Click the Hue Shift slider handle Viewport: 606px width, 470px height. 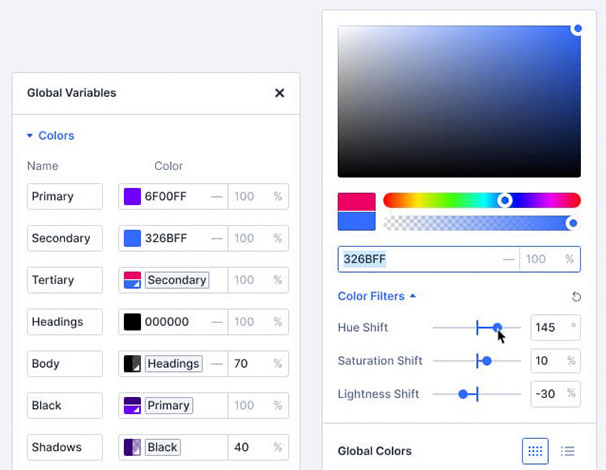[497, 327]
